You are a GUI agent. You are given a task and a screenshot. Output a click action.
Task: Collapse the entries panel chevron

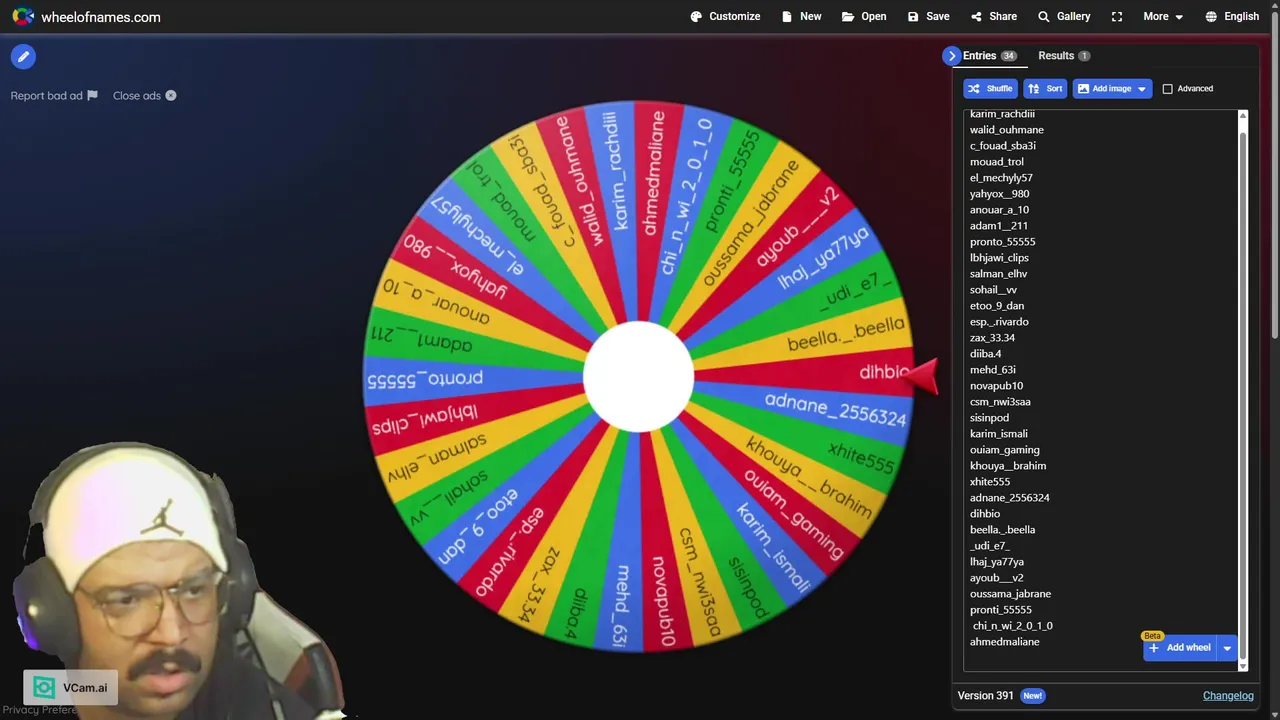click(952, 56)
